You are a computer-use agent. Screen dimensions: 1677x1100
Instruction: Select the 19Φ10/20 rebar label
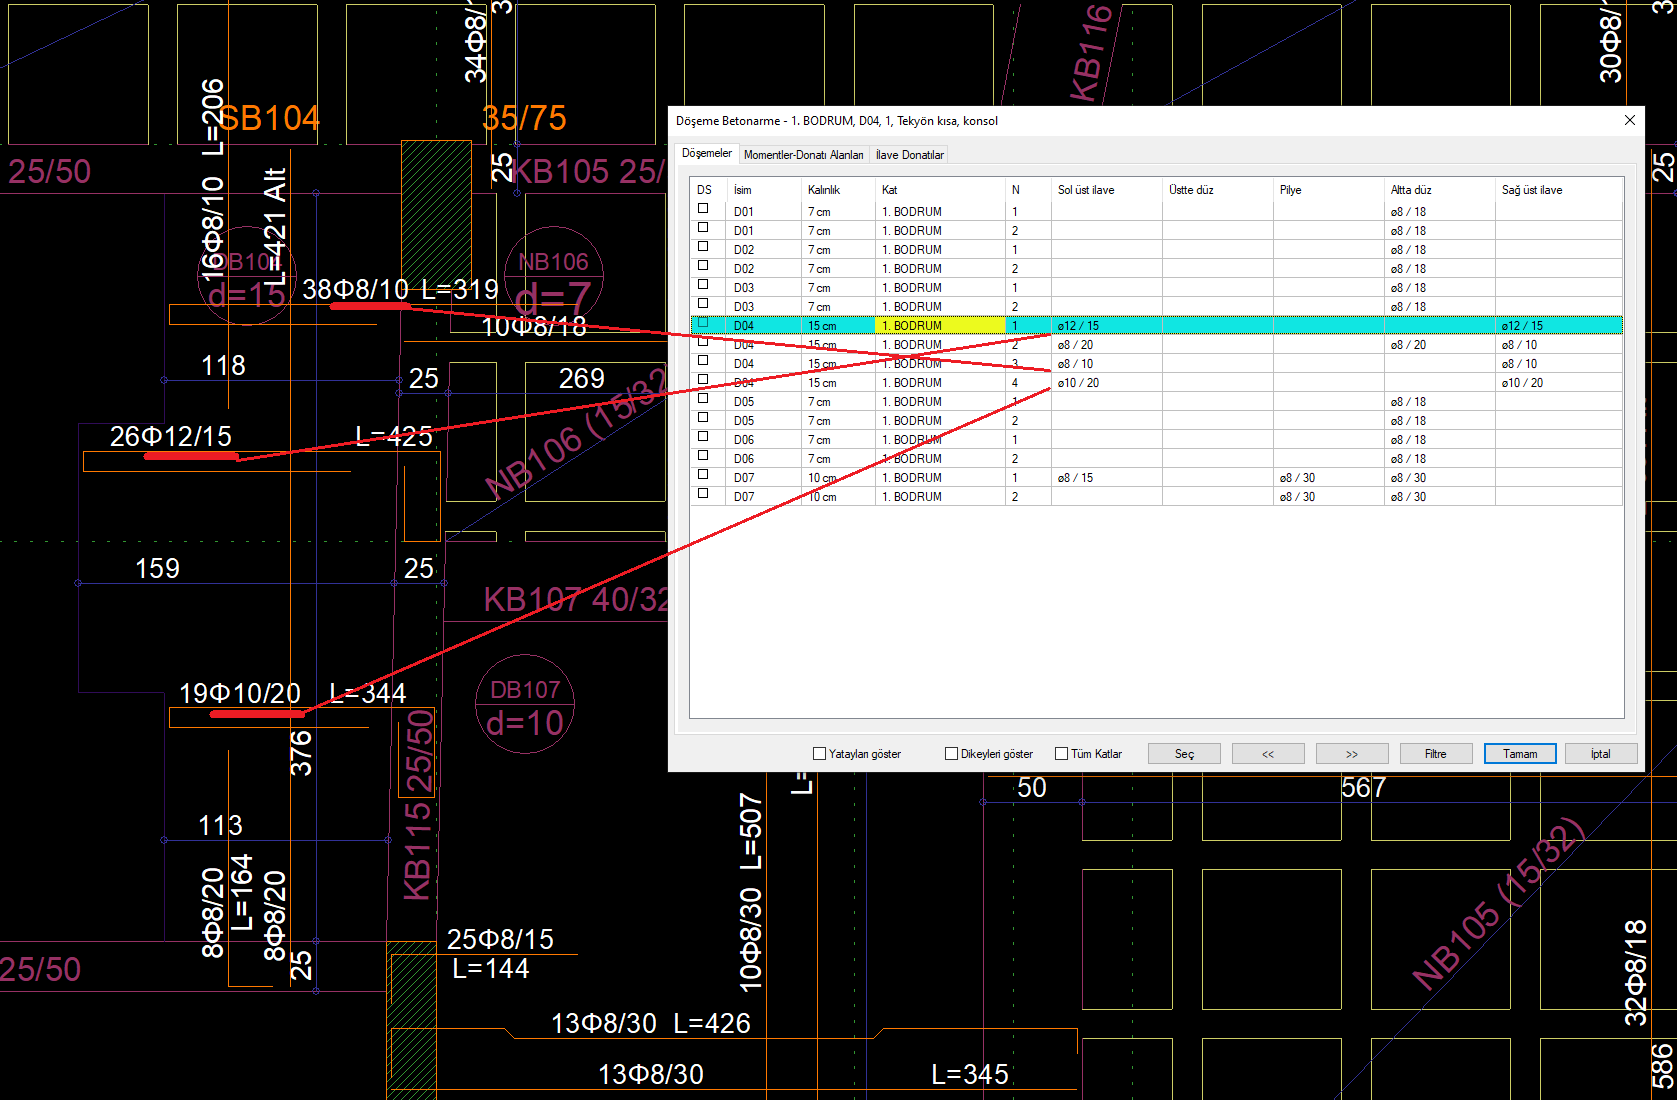pyautogui.click(x=240, y=693)
